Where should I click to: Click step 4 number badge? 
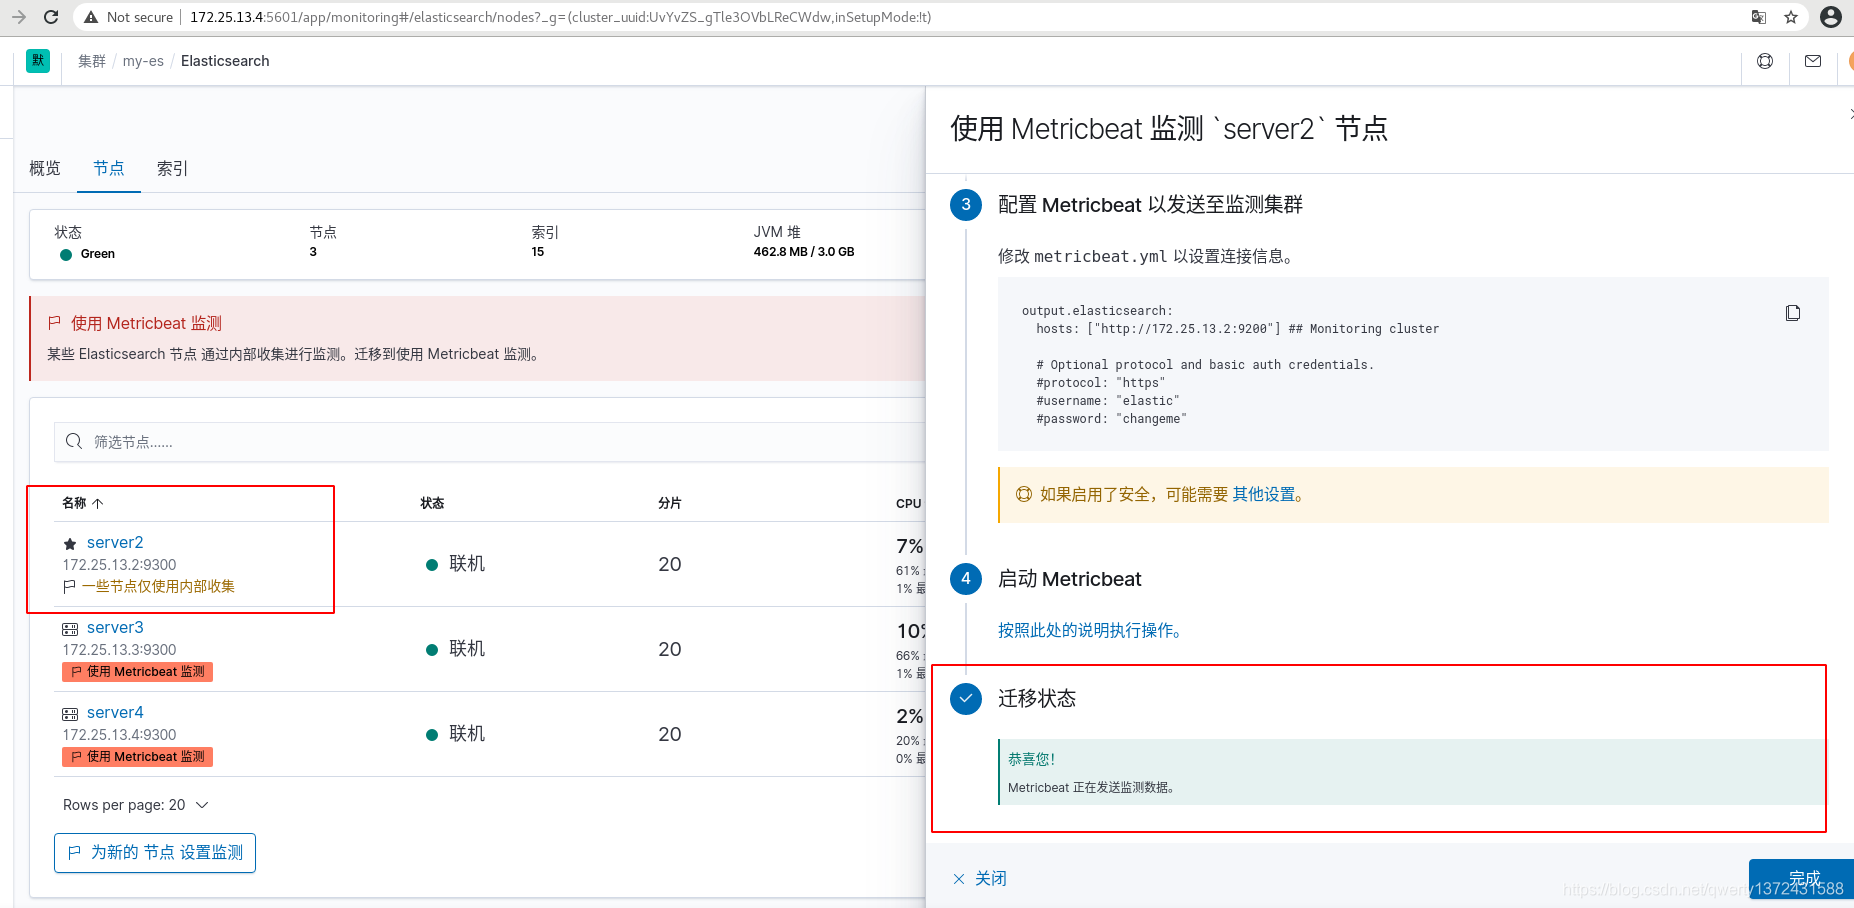click(x=966, y=578)
